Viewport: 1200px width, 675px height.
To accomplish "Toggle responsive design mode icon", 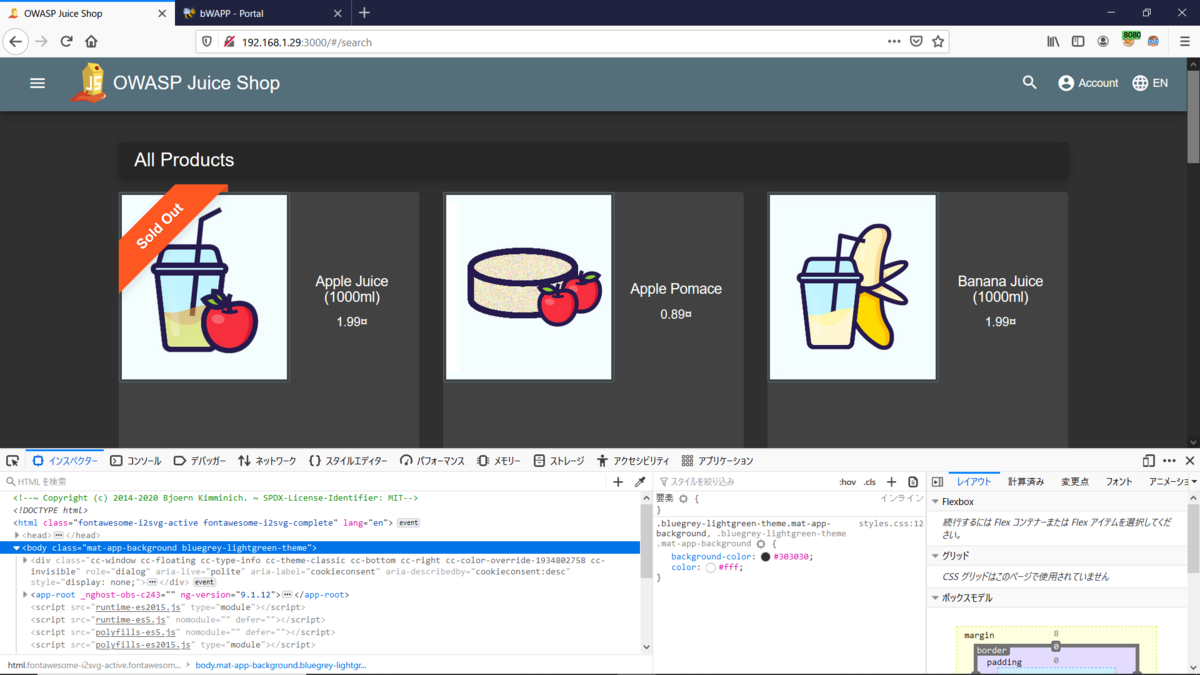I will coord(1148,461).
